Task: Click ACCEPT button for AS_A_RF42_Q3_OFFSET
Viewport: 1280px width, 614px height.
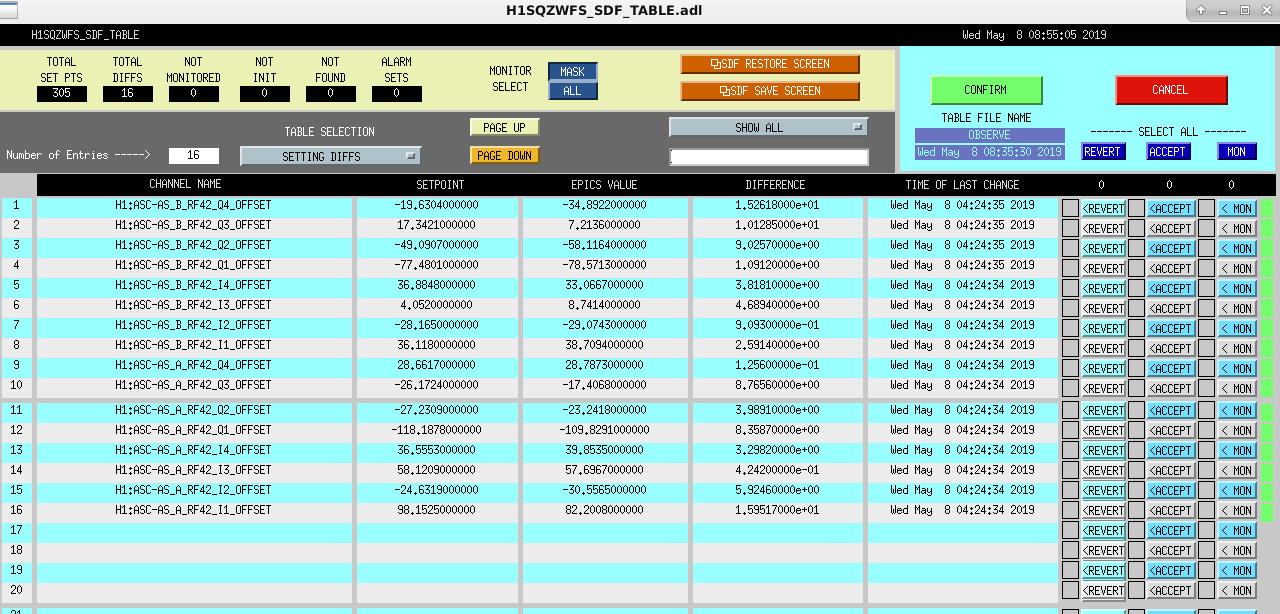Action: pos(1171,388)
